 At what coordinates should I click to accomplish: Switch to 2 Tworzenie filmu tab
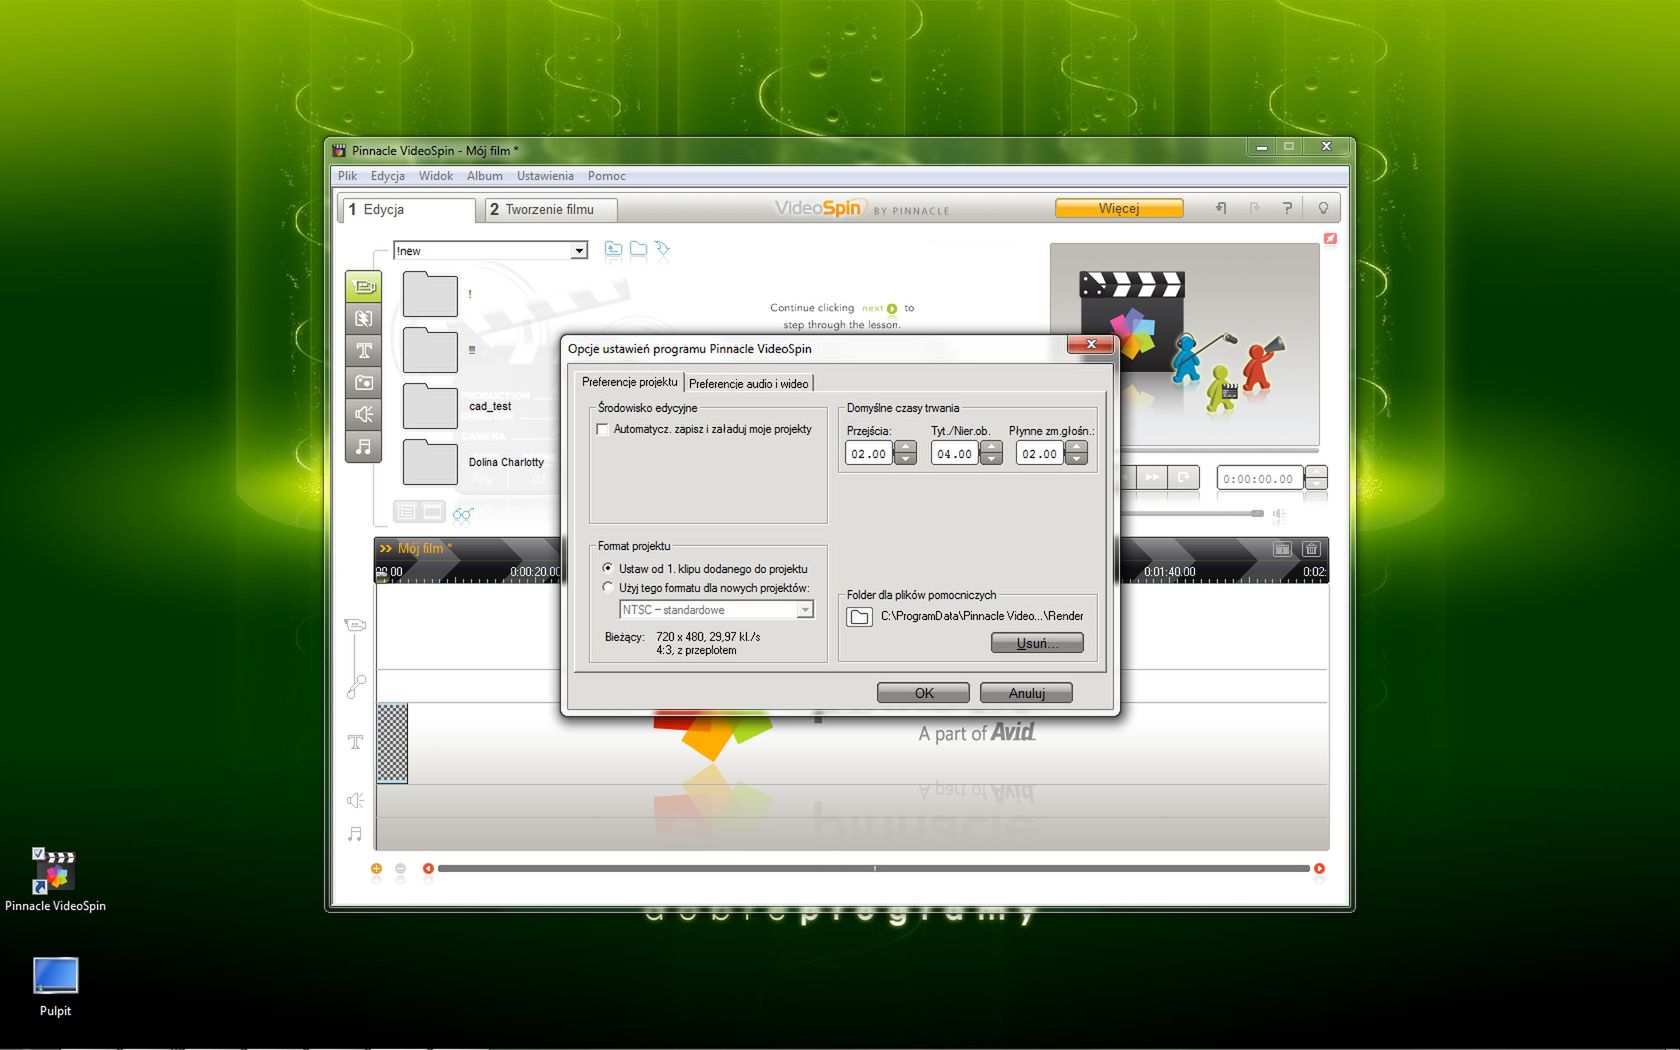click(550, 209)
